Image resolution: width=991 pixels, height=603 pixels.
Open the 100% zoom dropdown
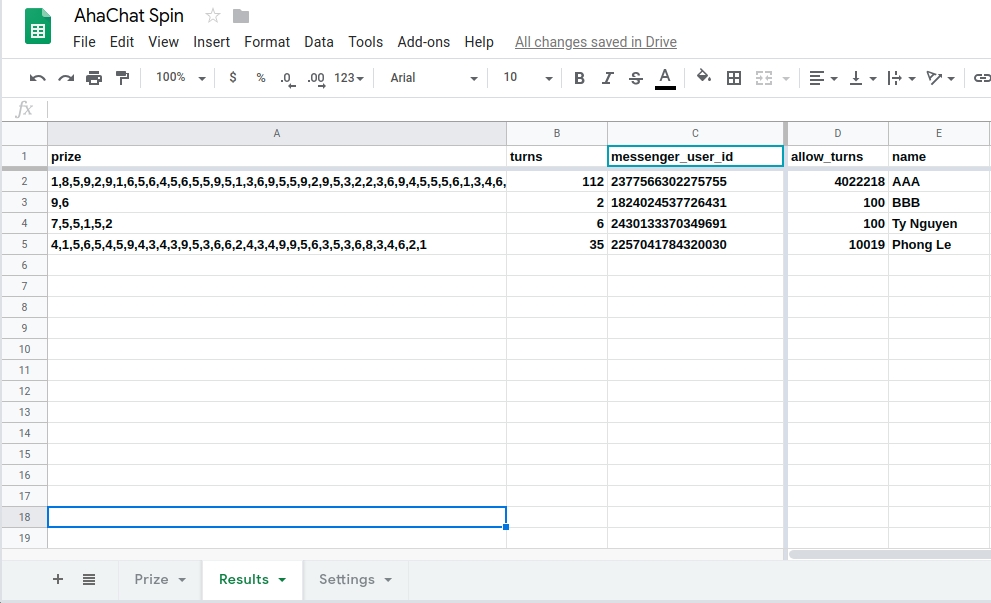(x=180, y=78)
